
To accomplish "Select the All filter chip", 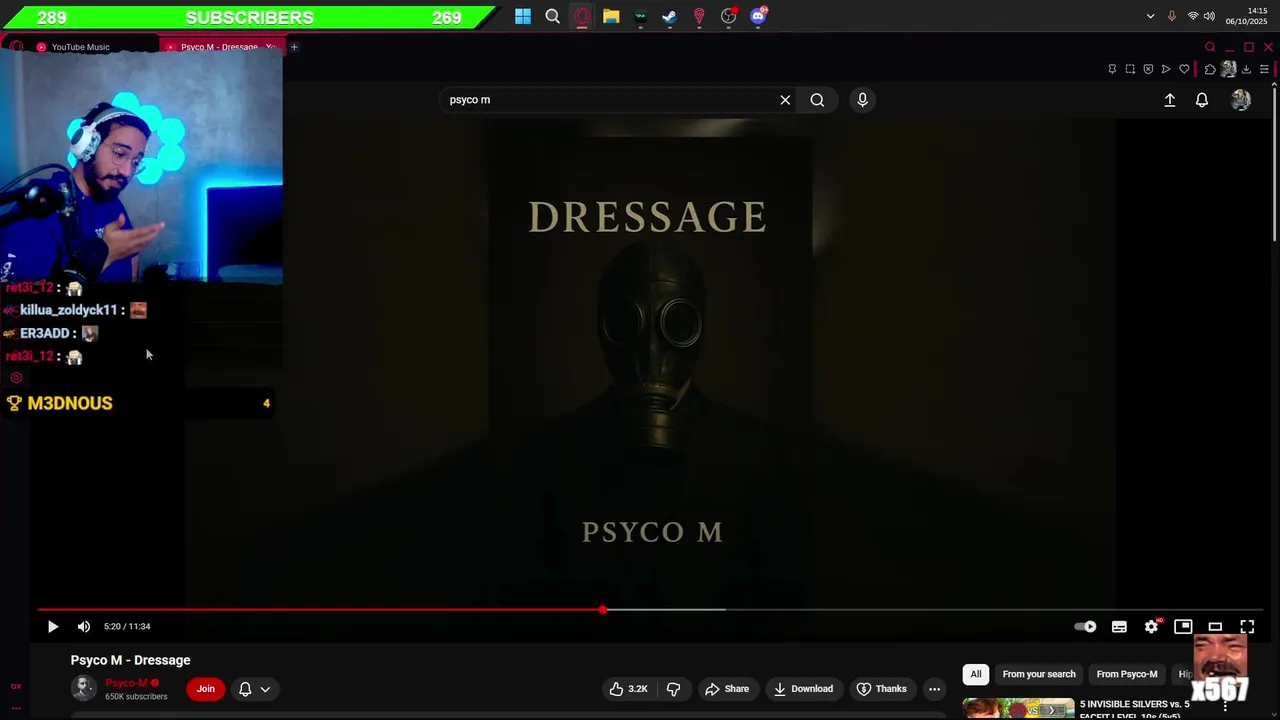I will tap(976, 674).
